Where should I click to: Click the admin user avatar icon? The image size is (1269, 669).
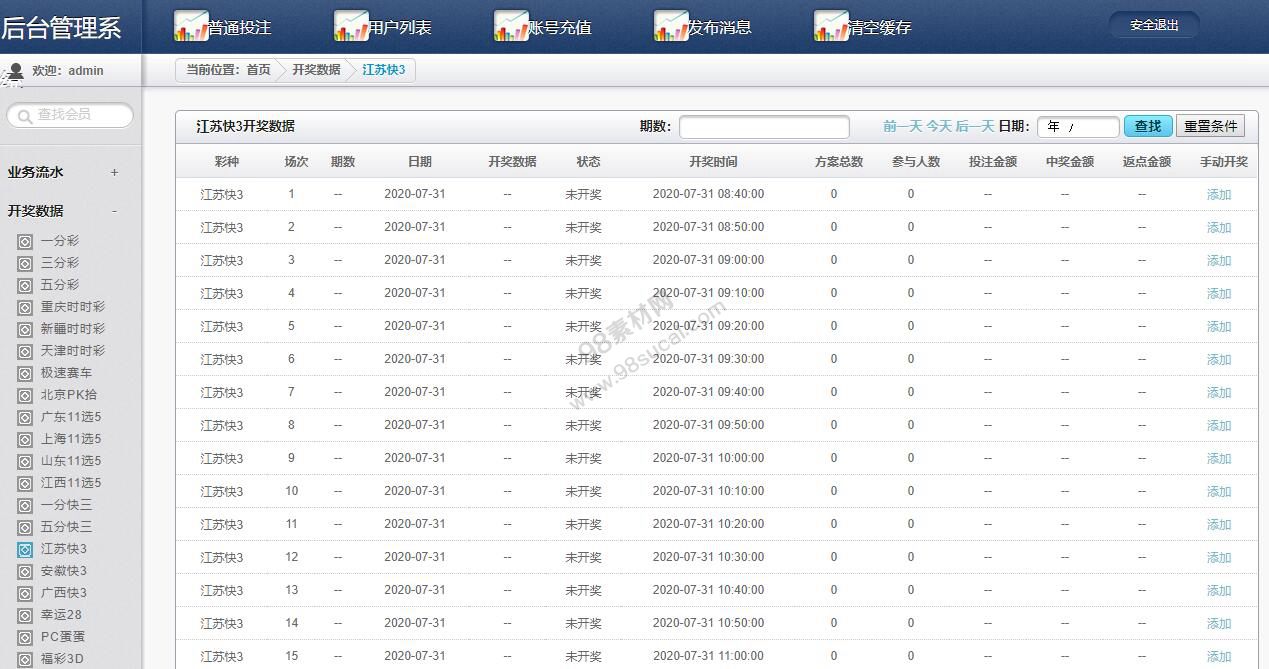click(14, 70)
